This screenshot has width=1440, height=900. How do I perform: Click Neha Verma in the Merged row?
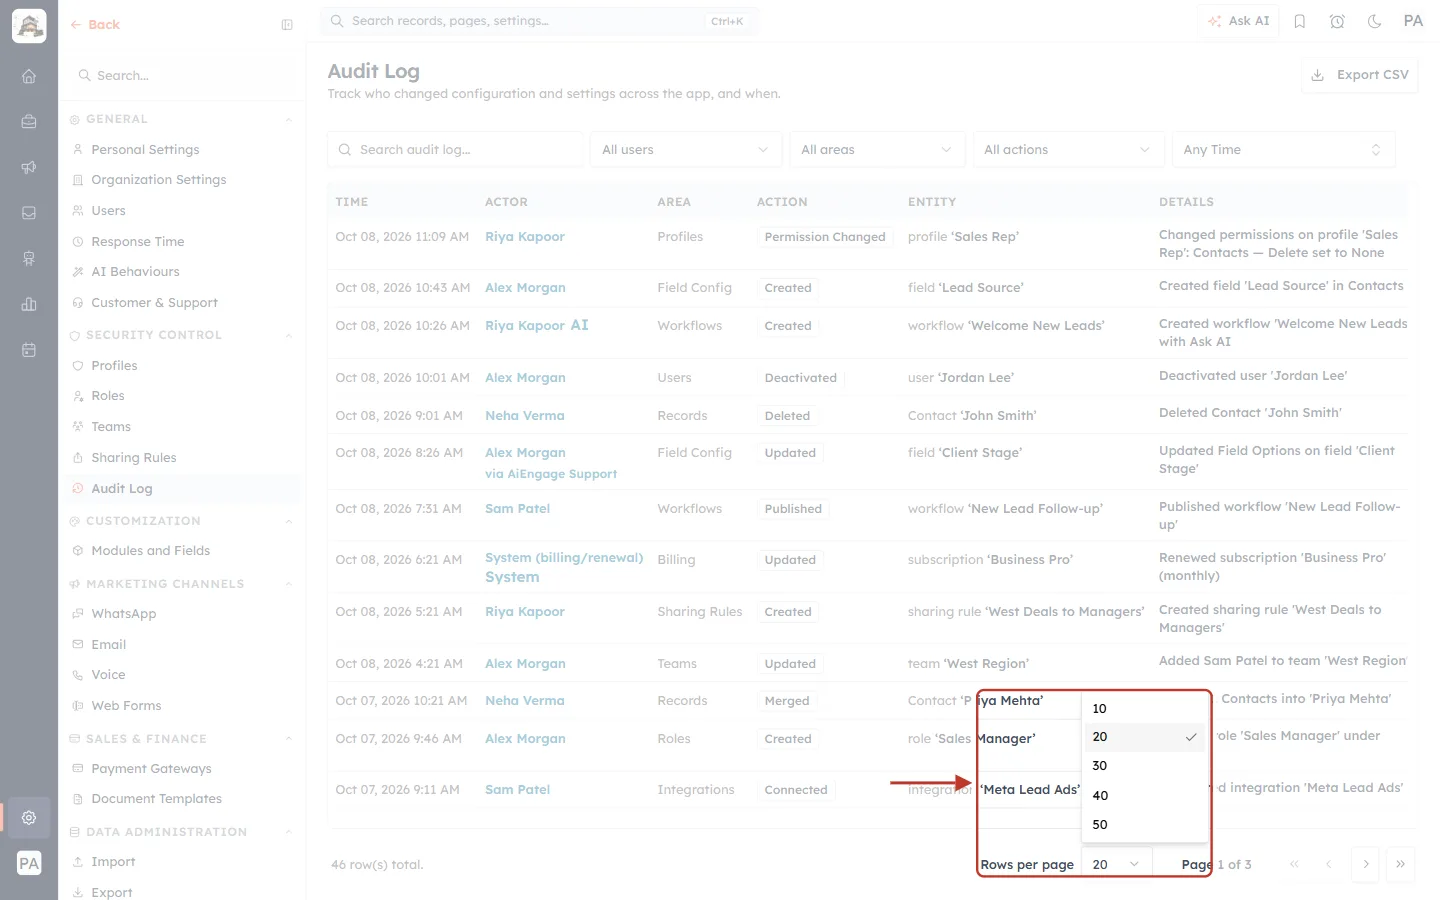[525, 701]
